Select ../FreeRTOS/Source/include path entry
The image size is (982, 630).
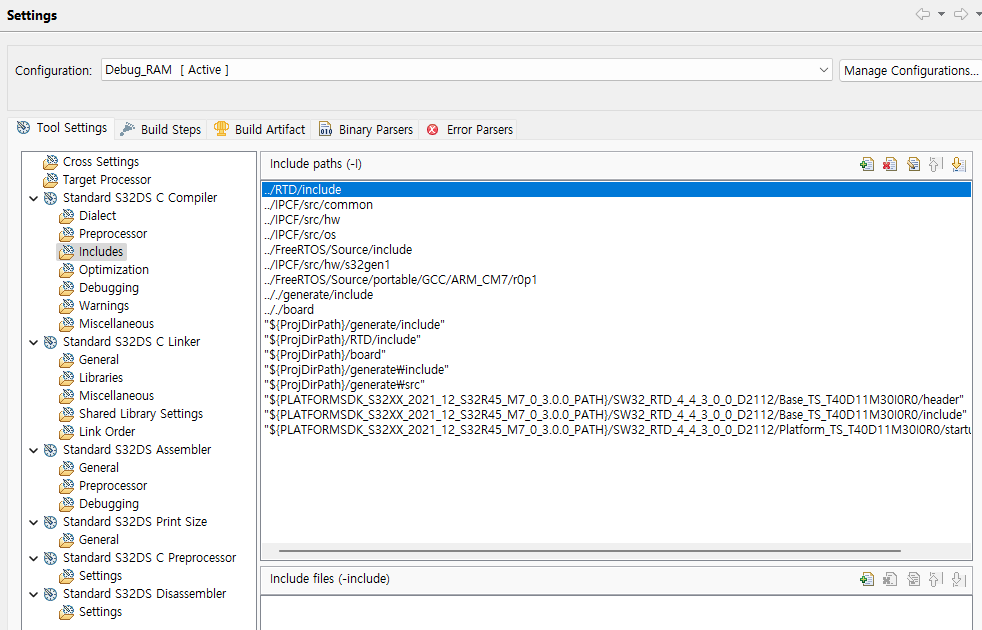point(616,250)
